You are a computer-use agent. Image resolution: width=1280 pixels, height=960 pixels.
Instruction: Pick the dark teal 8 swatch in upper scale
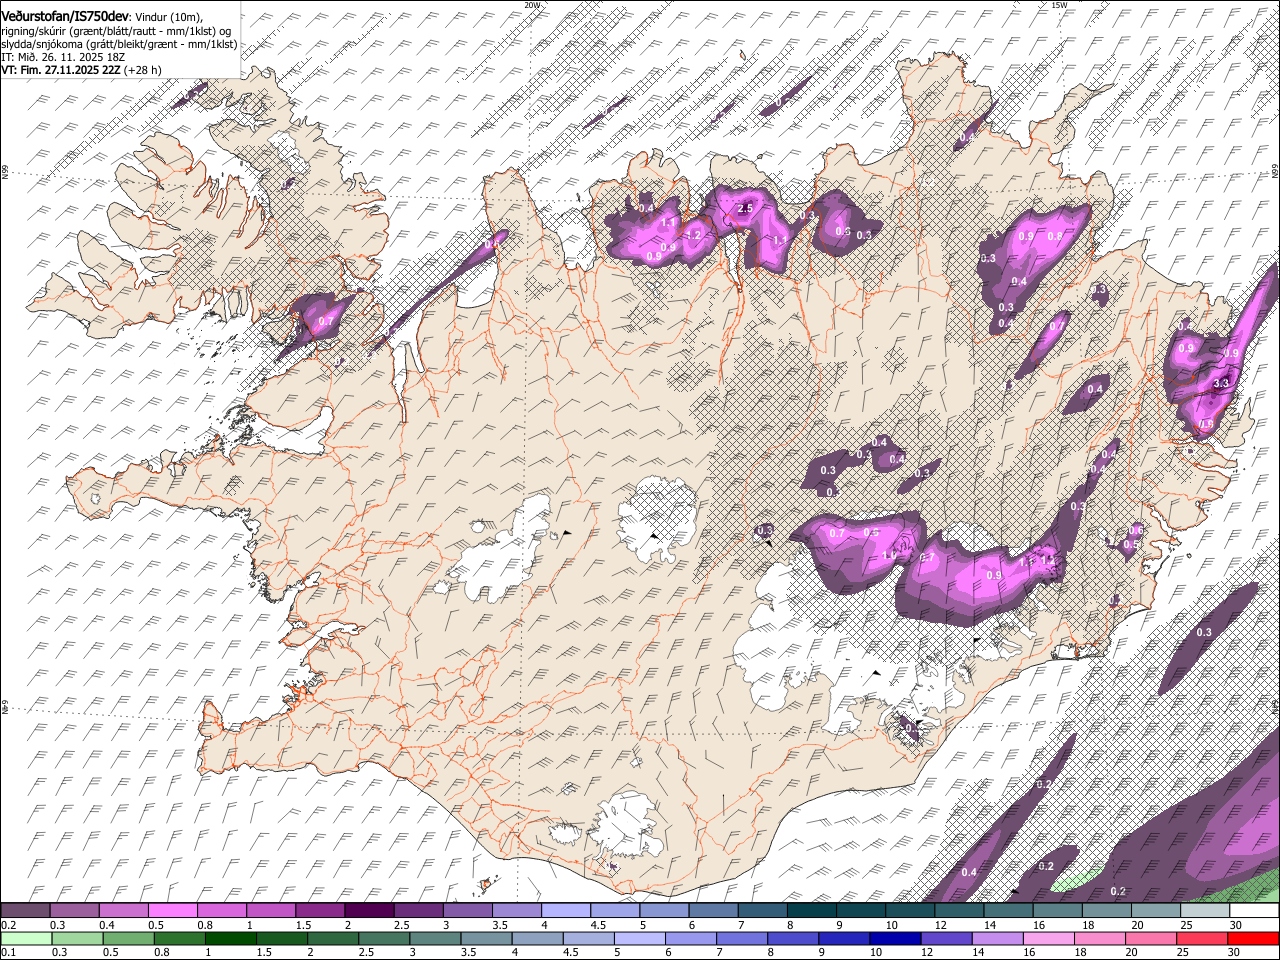point(810,911)
